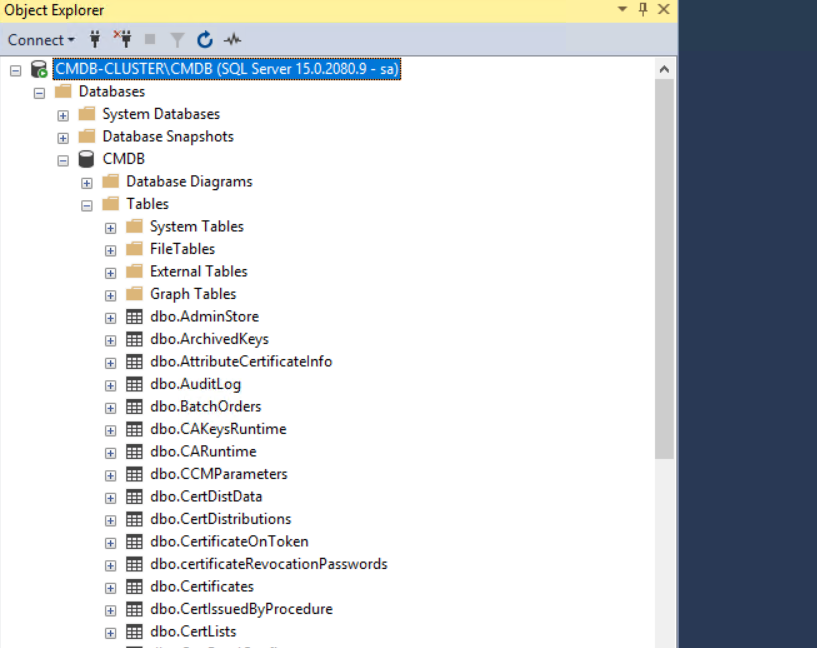Screen dimensions: 817x648
Task: Click the dbo.BatchOrders table icon
Action: (134, 406)
